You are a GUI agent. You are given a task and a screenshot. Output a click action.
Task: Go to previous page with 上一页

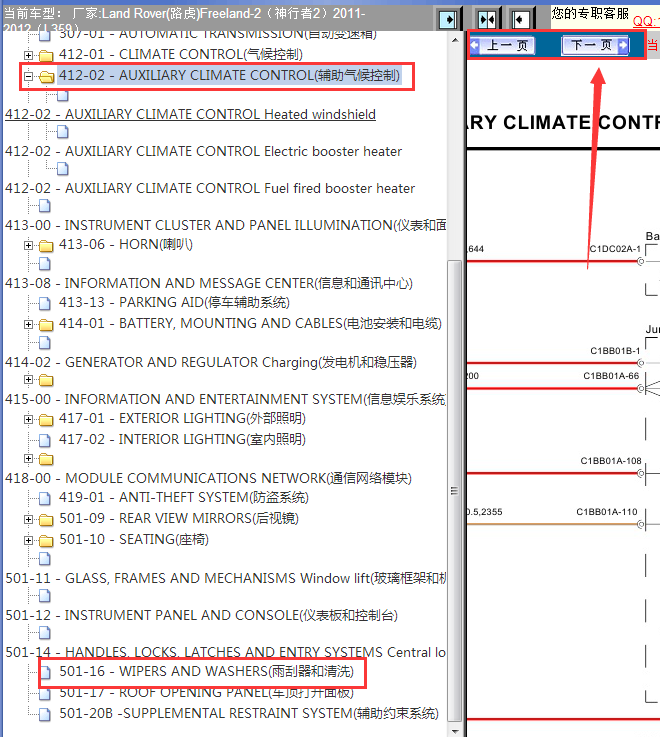pos(502,45)
